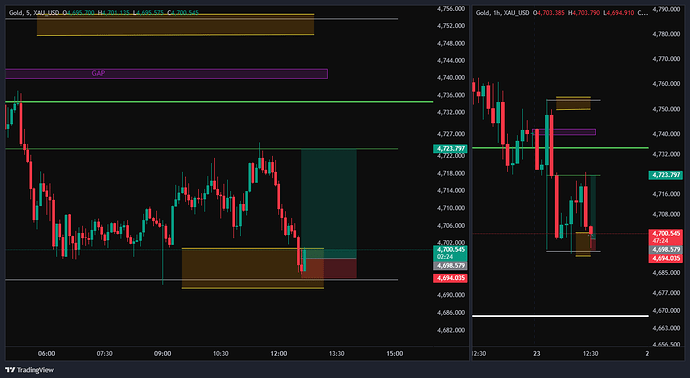Click the 15:00 time axis label
Screen dimensions: 690x378
[395, 354]
